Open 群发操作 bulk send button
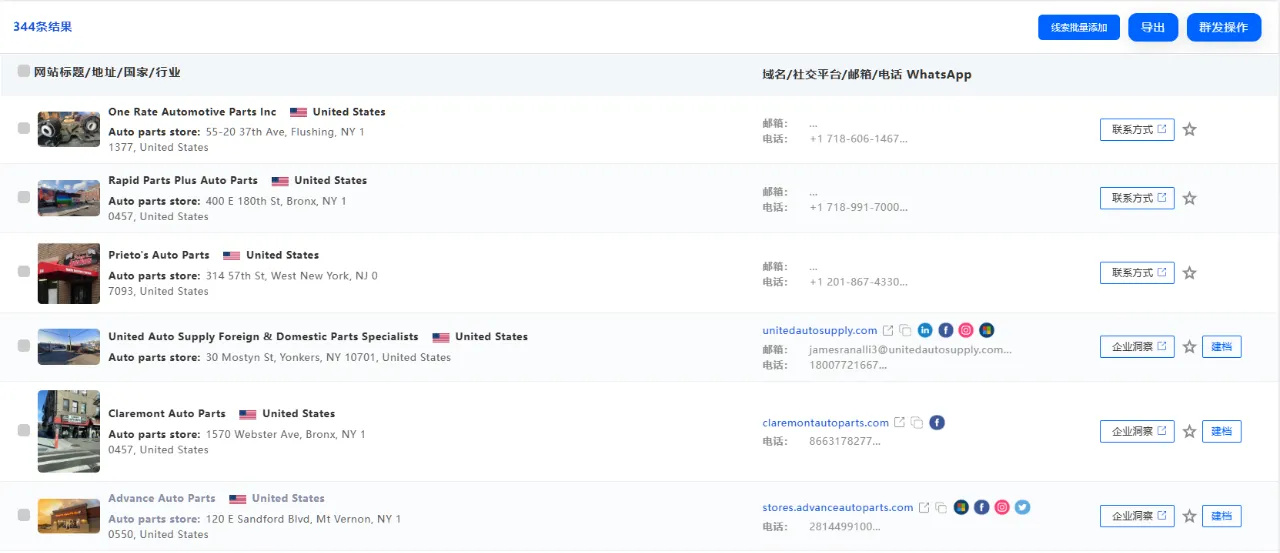Image resolution: width=1280 pixels, height=553 pixels. 1224,27
